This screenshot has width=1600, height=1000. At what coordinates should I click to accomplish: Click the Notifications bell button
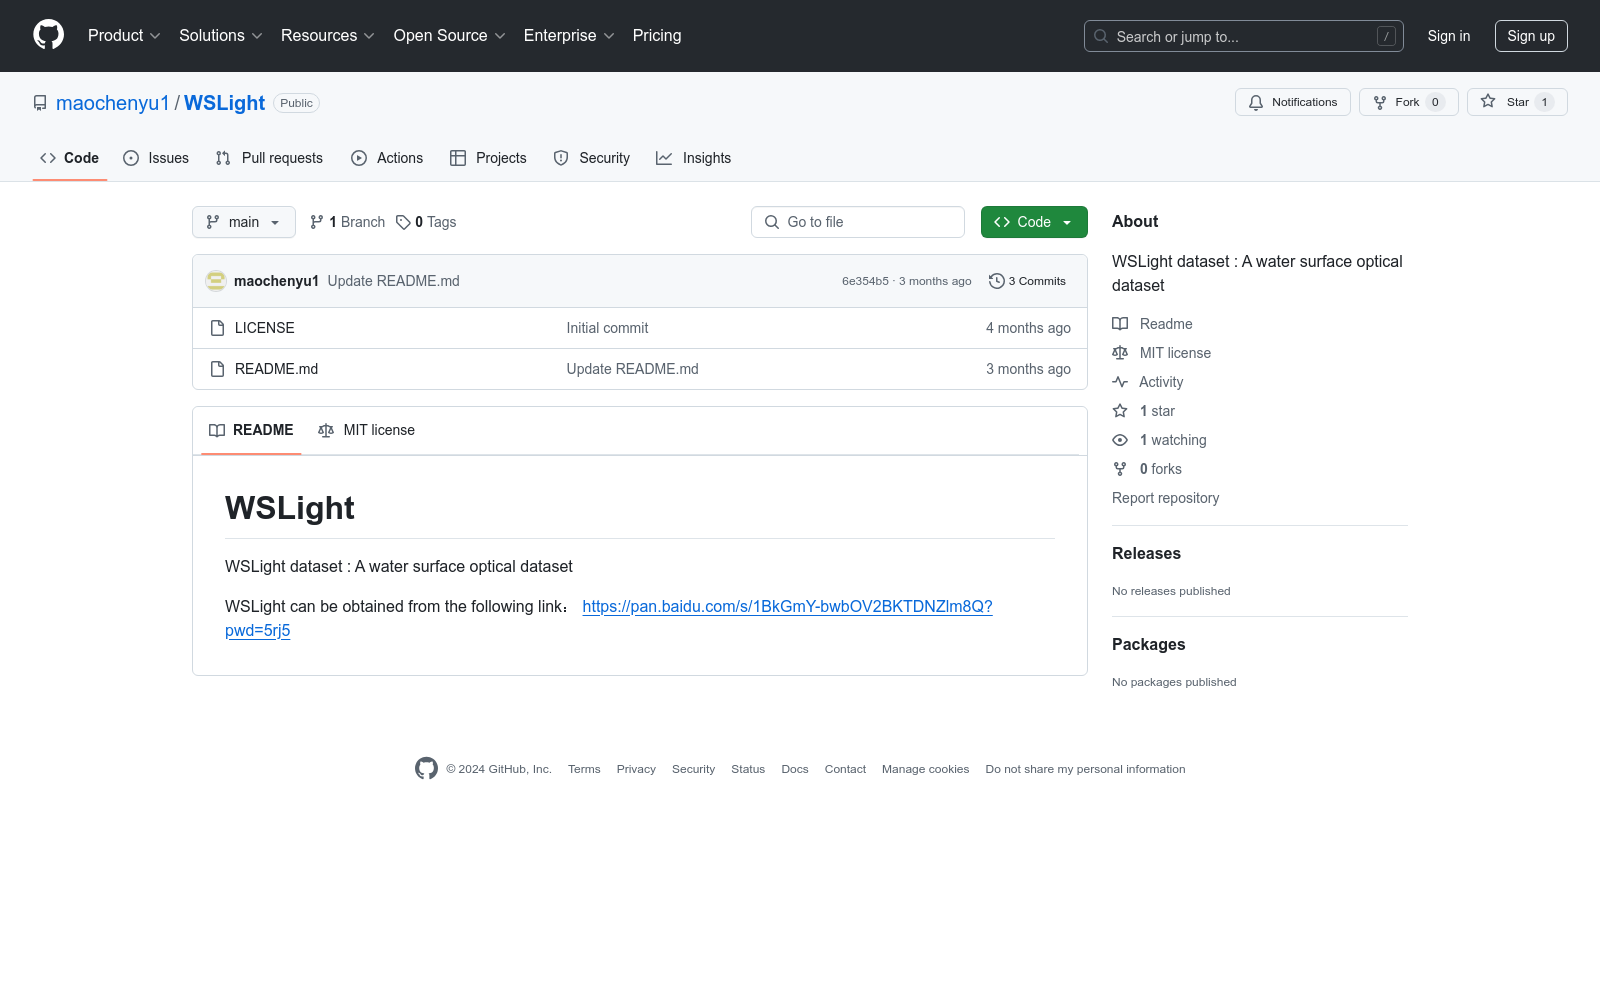point(1292,102)
